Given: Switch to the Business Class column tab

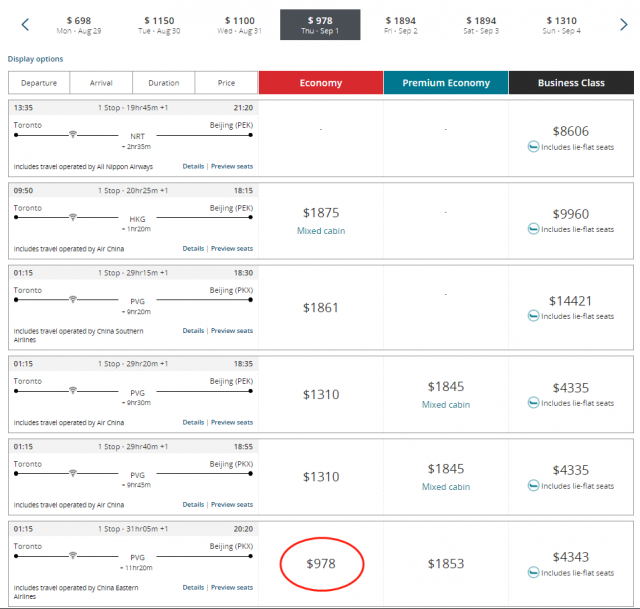Looking at the screenshot, I should point(571,83).
